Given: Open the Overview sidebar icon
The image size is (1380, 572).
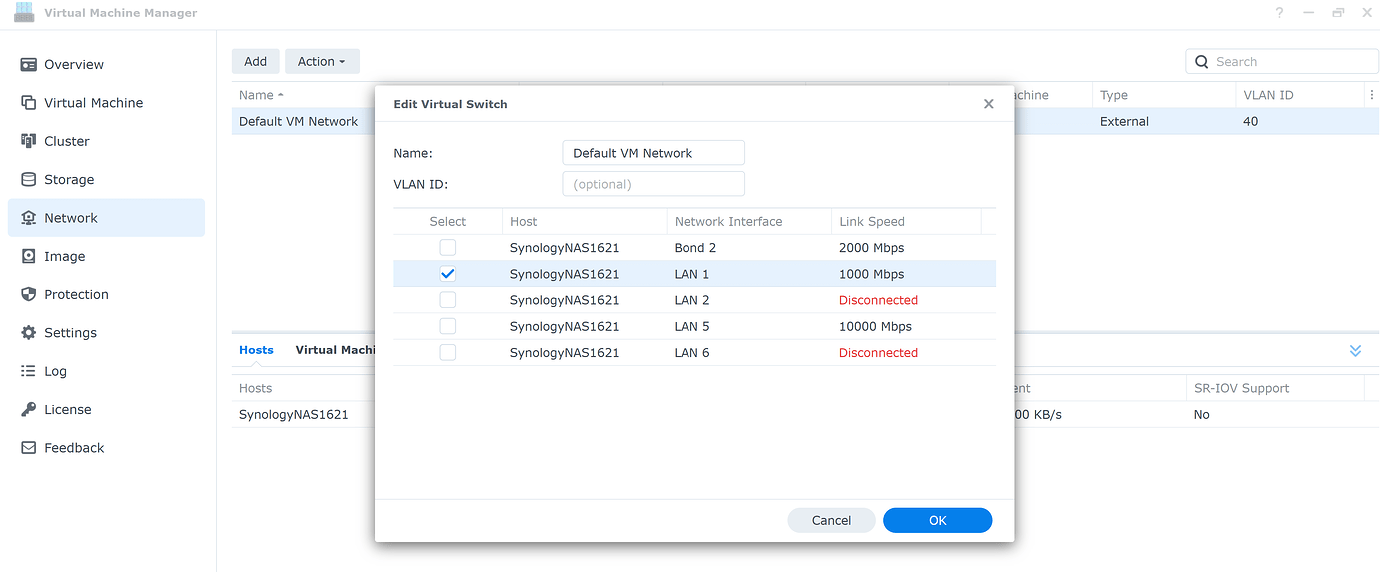Looking at the screenshot, I should tap(28, 64).
